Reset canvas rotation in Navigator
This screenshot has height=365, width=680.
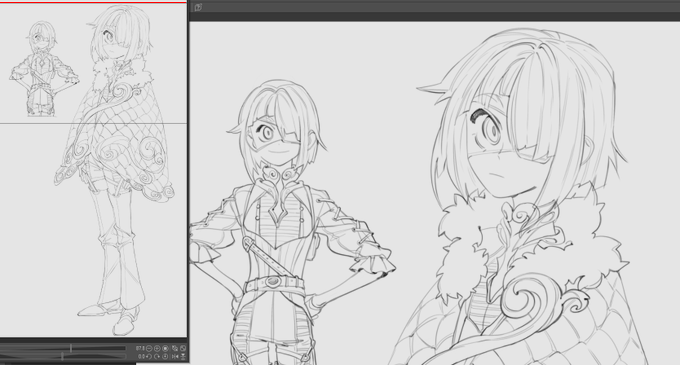click(165, 356)
